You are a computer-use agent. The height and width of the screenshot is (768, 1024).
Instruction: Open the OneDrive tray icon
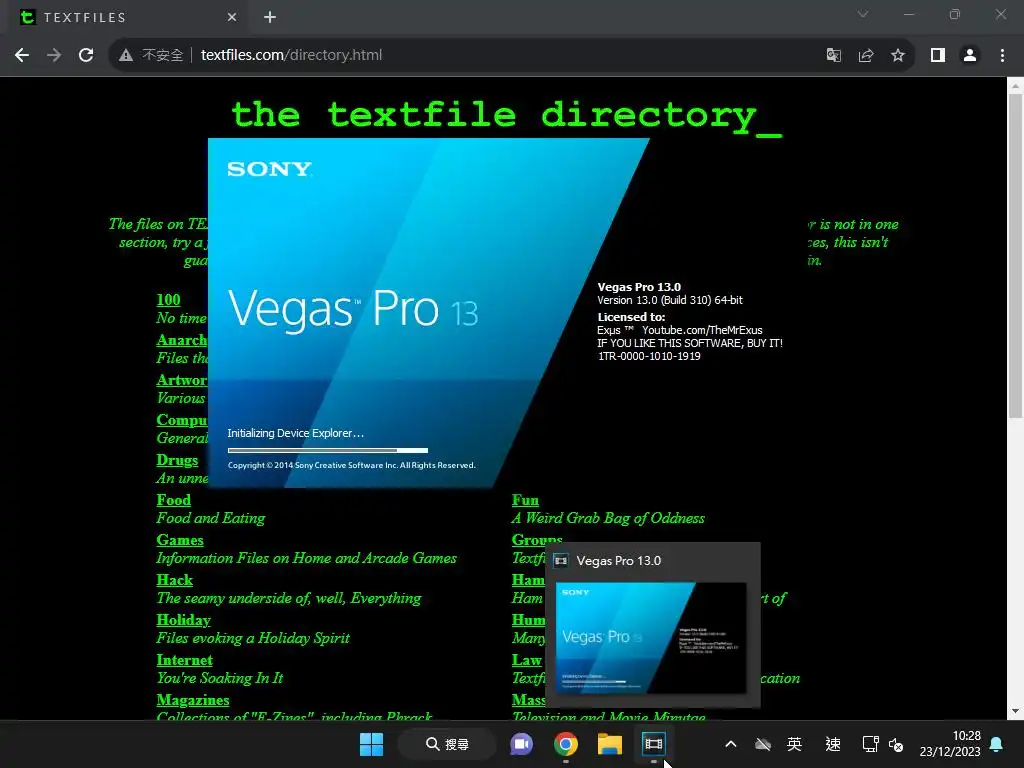[x=763, y=744]
